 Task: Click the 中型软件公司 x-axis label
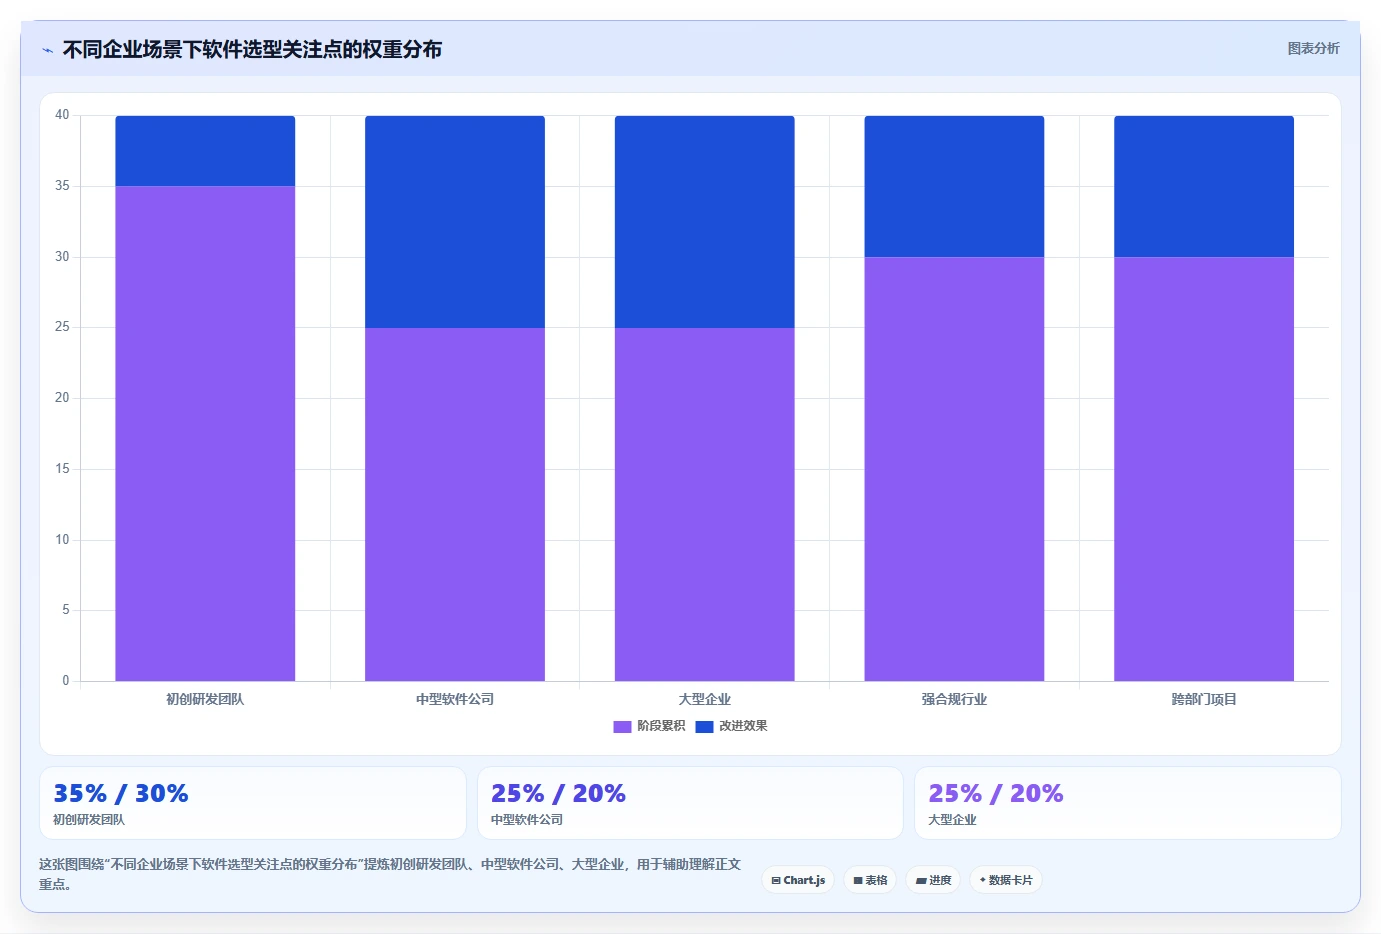coord(455,699)
